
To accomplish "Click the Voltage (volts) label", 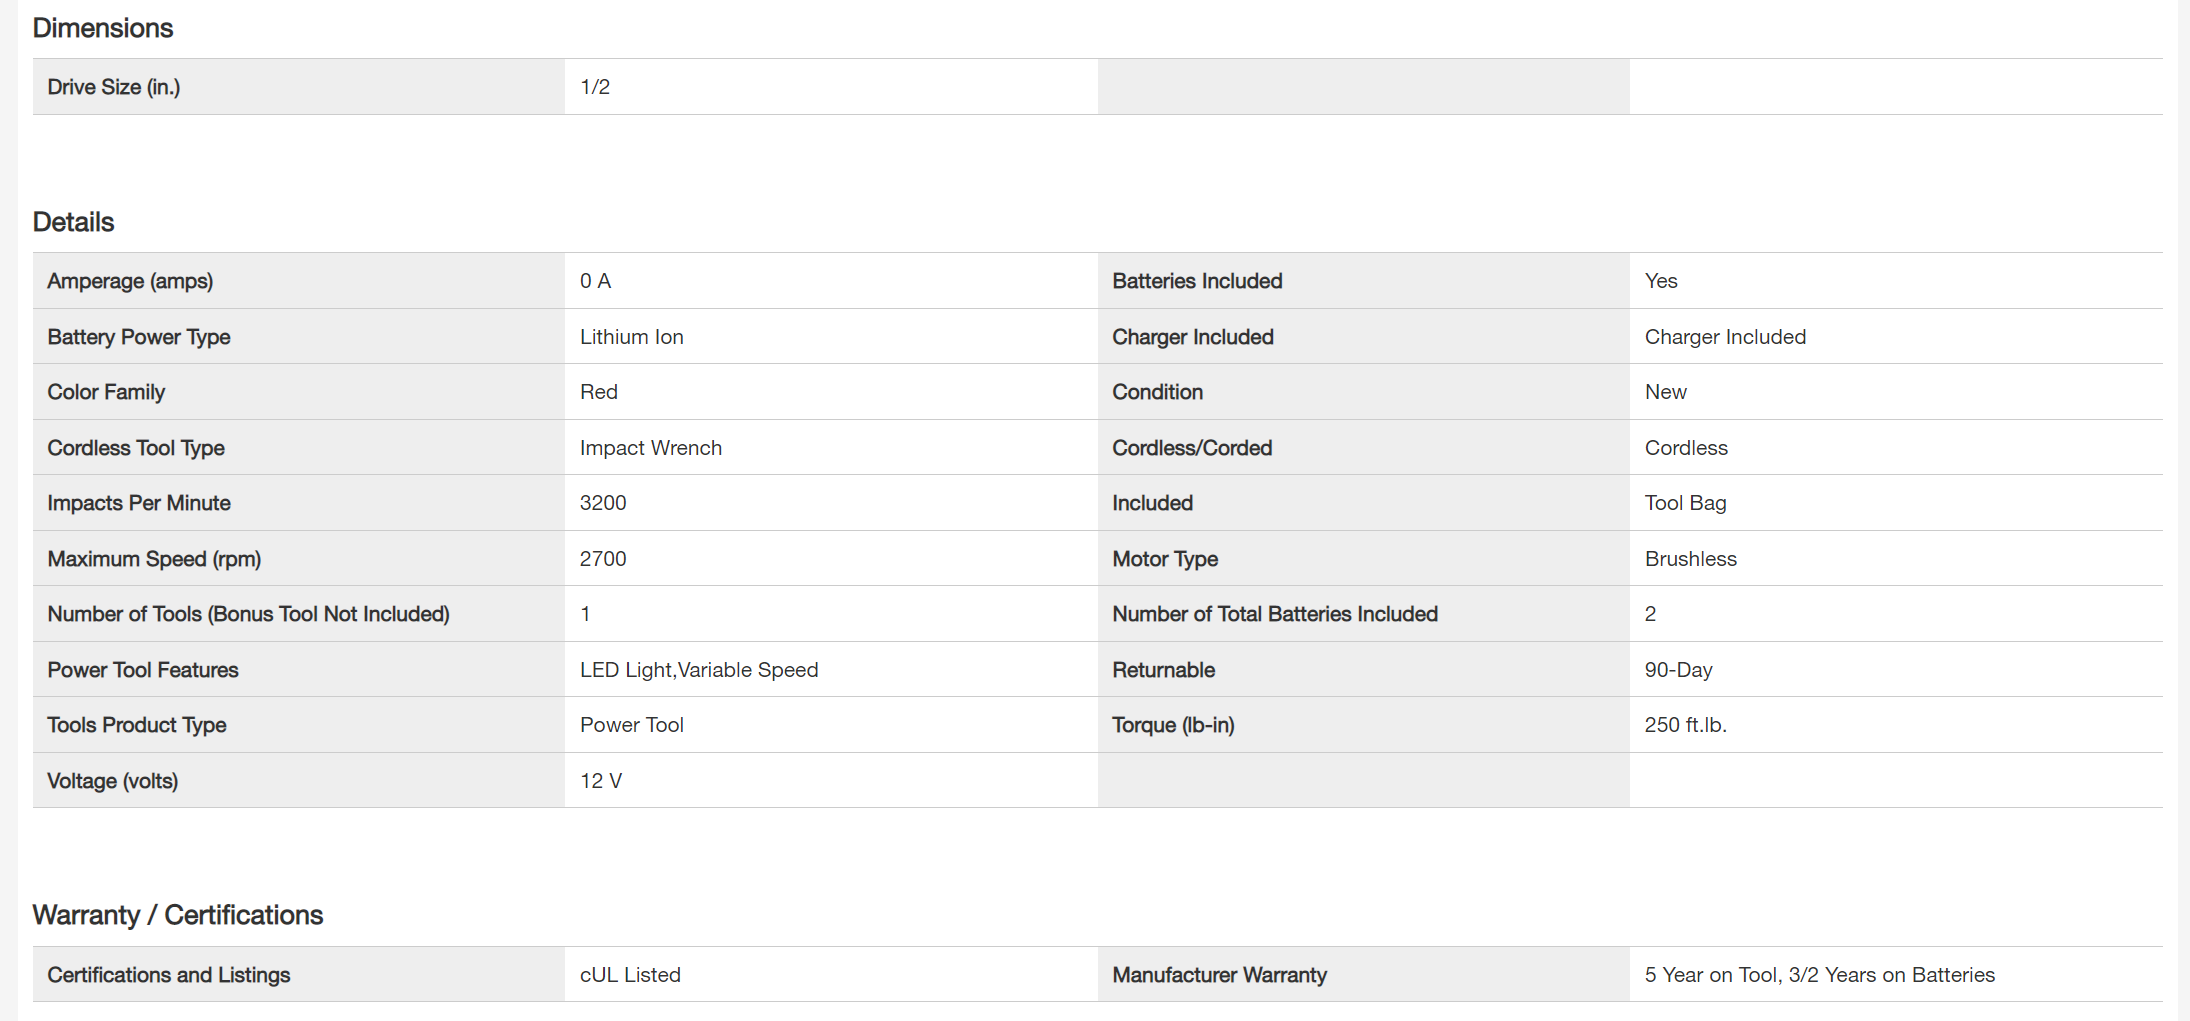I will point(113,781).
